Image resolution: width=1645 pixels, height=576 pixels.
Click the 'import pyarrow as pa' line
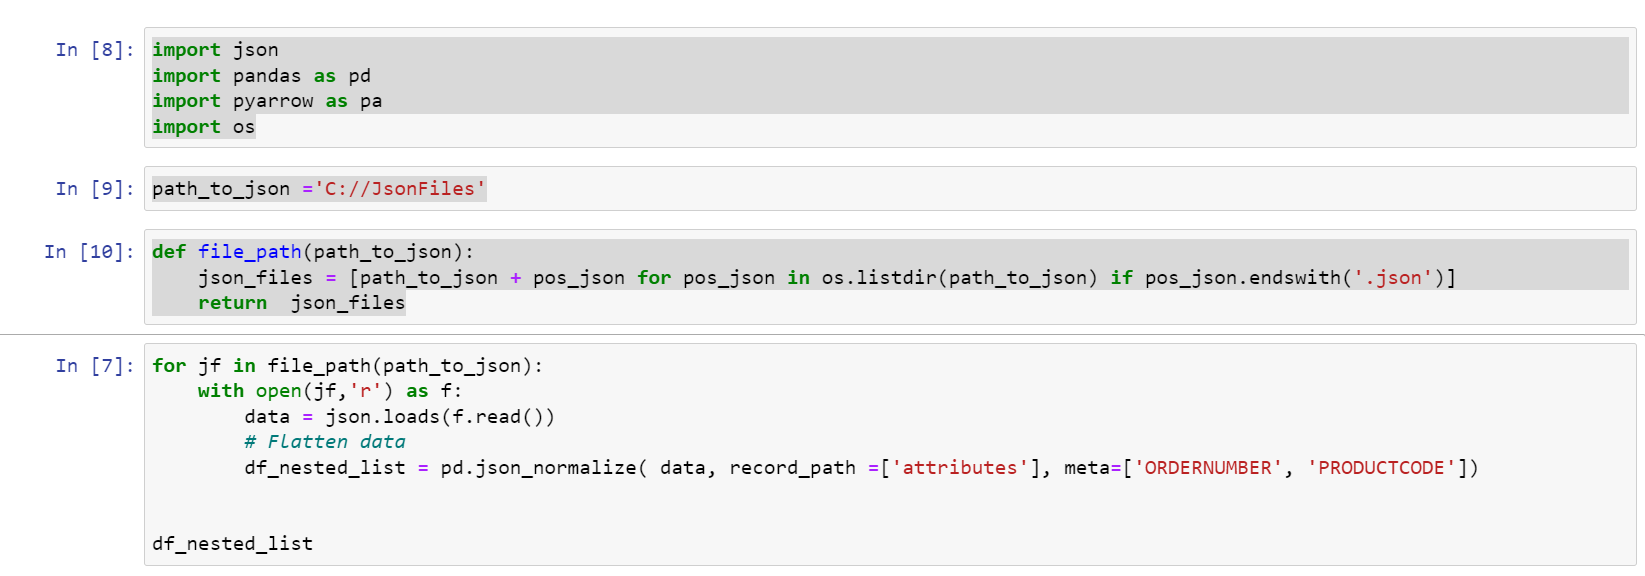click(267, 101)
